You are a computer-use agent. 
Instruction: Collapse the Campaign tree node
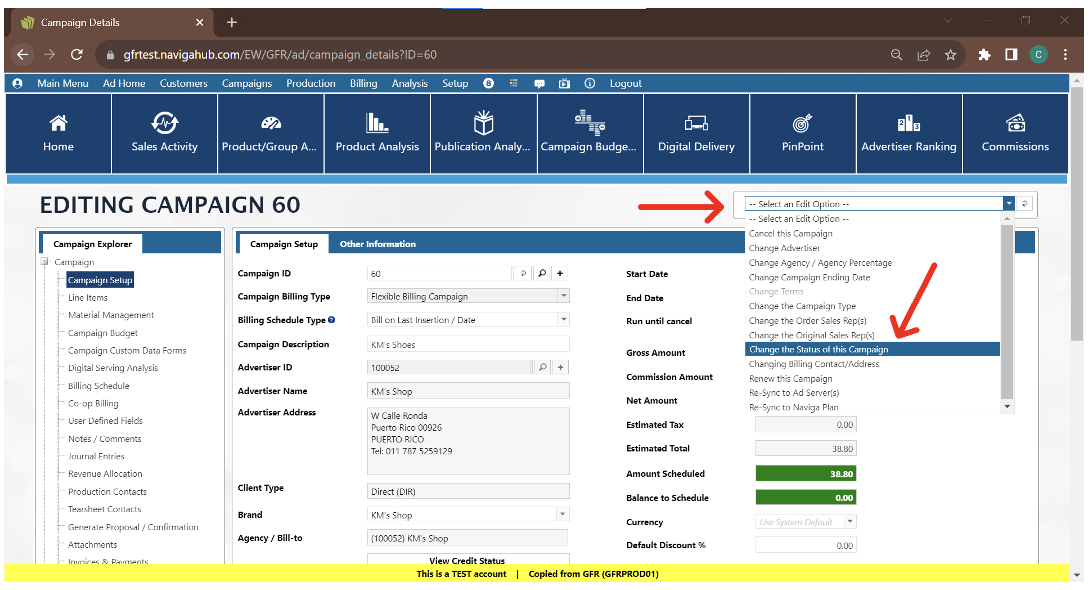(45, 263)
